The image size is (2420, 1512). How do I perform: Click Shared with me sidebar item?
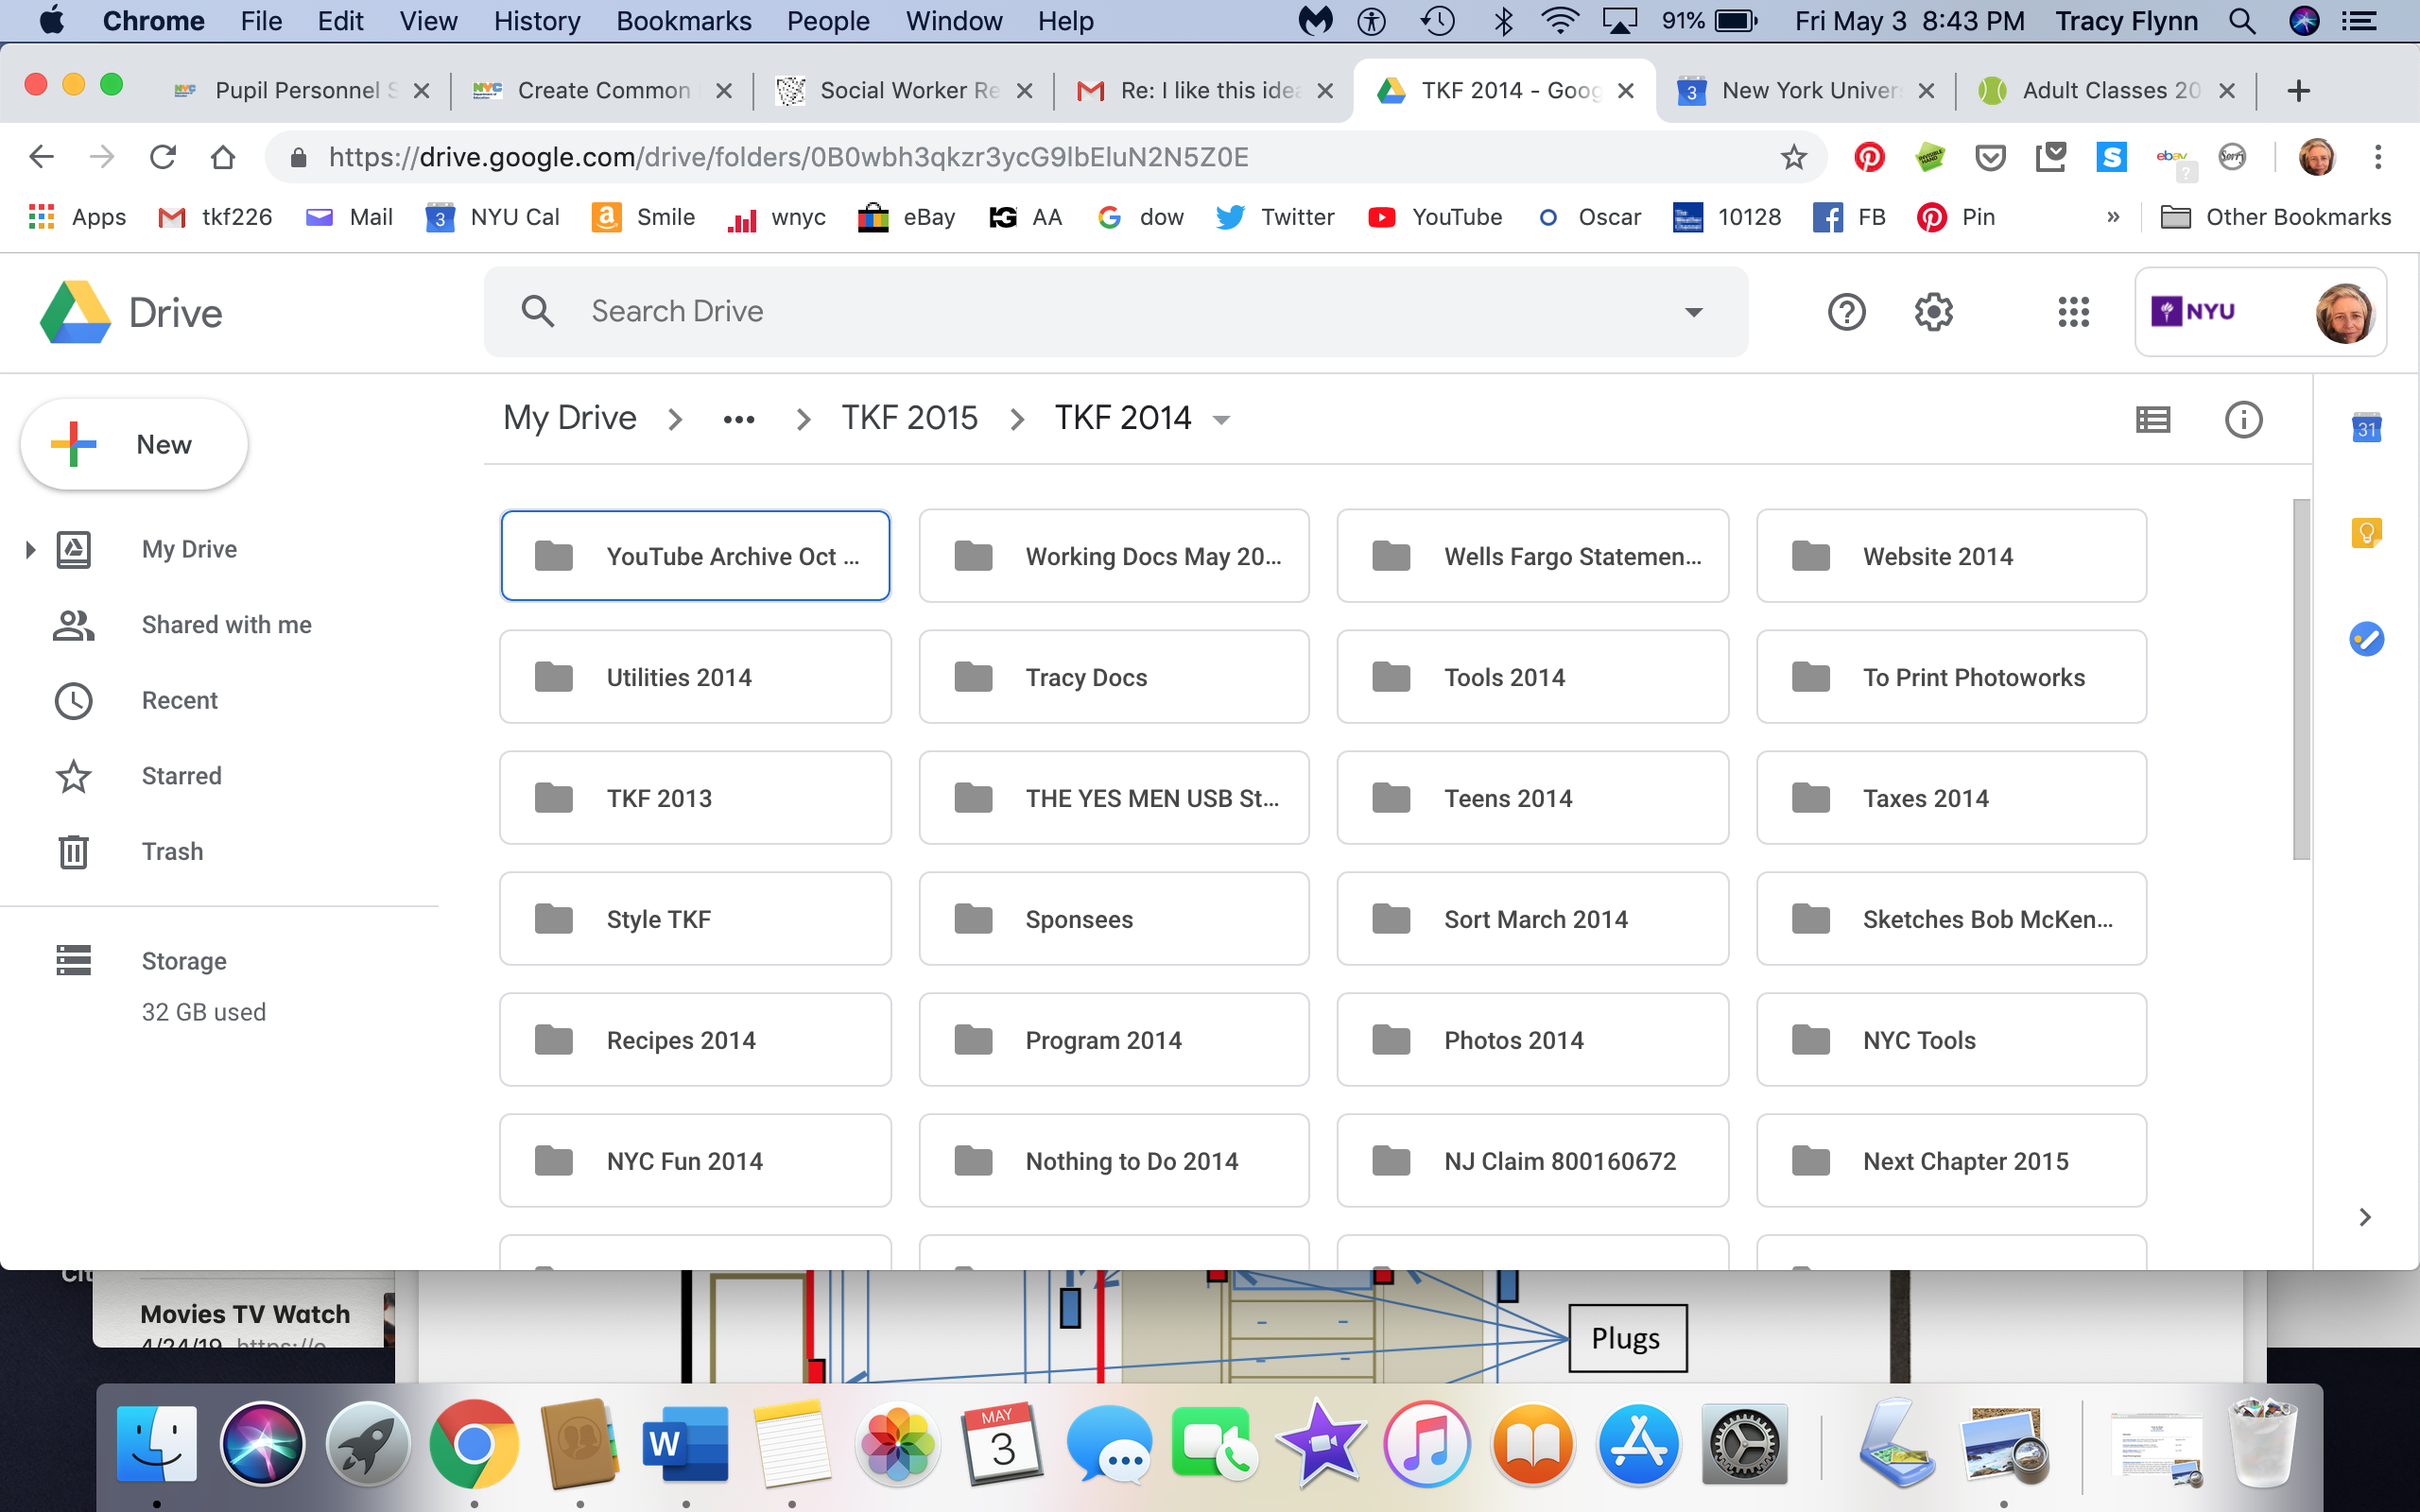[x=225, y=624]
